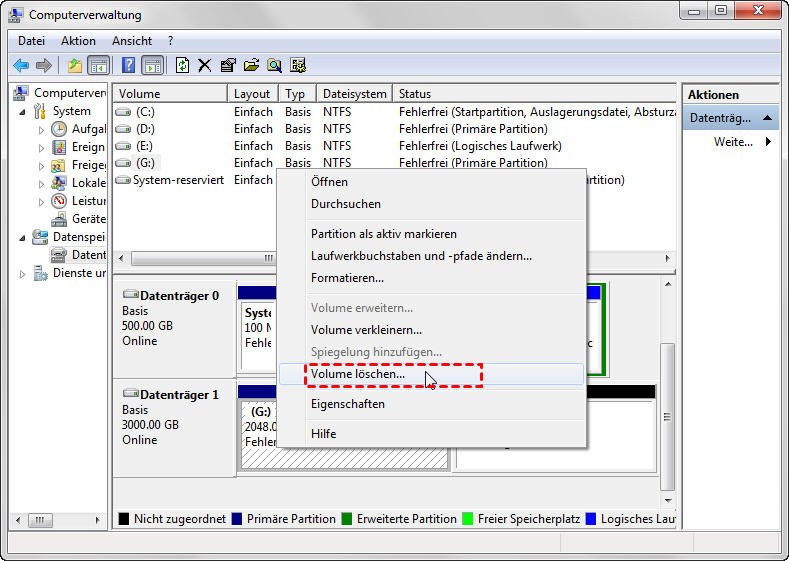The height and width of the screenshot is (561, 789).
Task: Click the Refresh toolbar icon
Action: pos(182,65)
